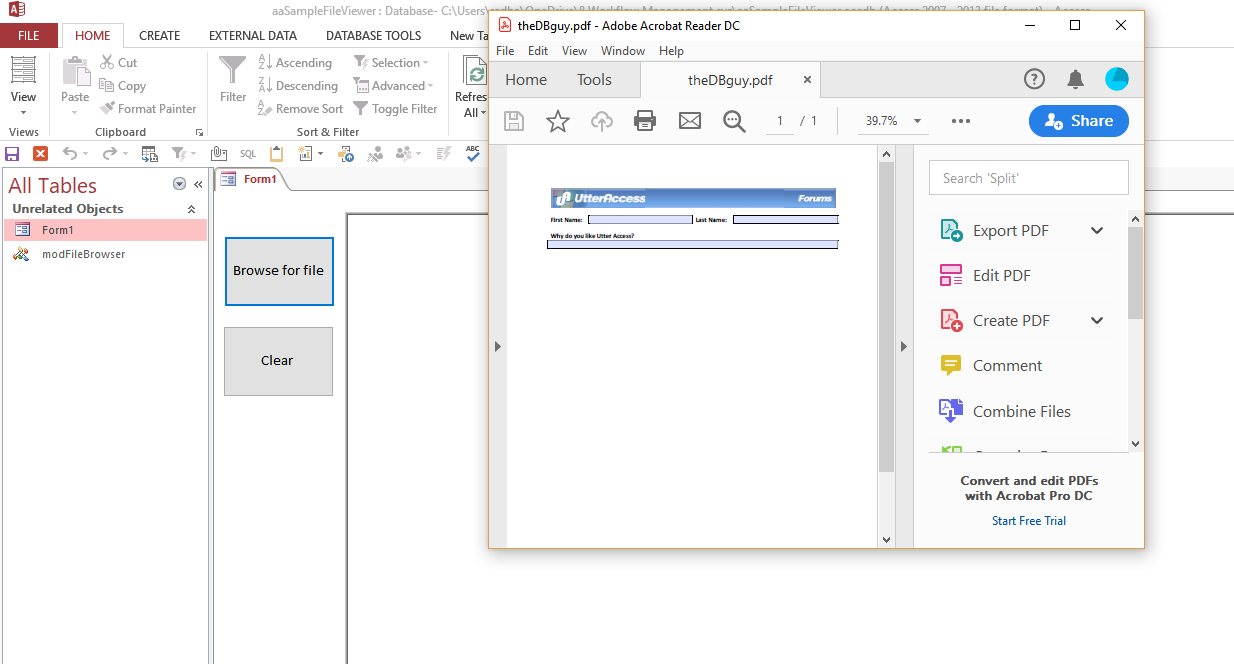Switch to the CREATE ribbon tab

point(160,35)
